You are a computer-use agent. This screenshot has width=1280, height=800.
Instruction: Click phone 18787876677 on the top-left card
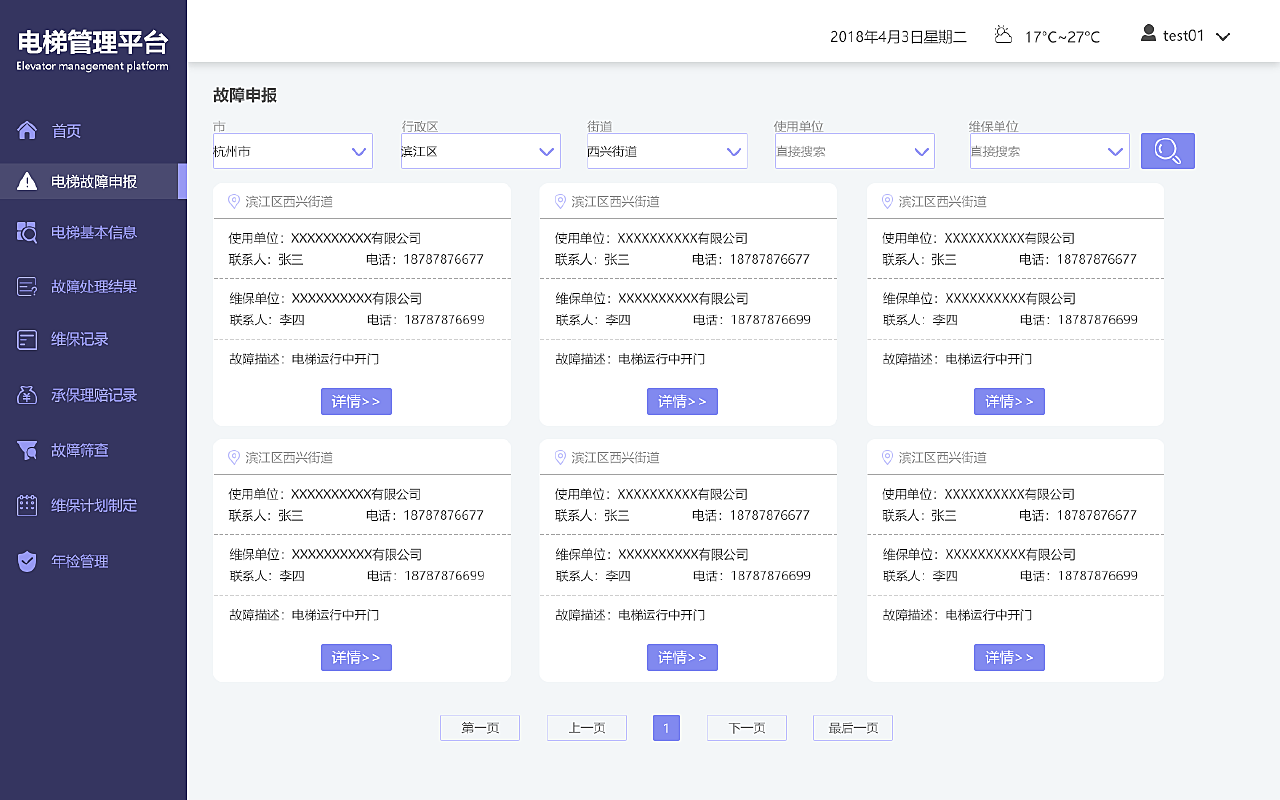tap(444, 259)
